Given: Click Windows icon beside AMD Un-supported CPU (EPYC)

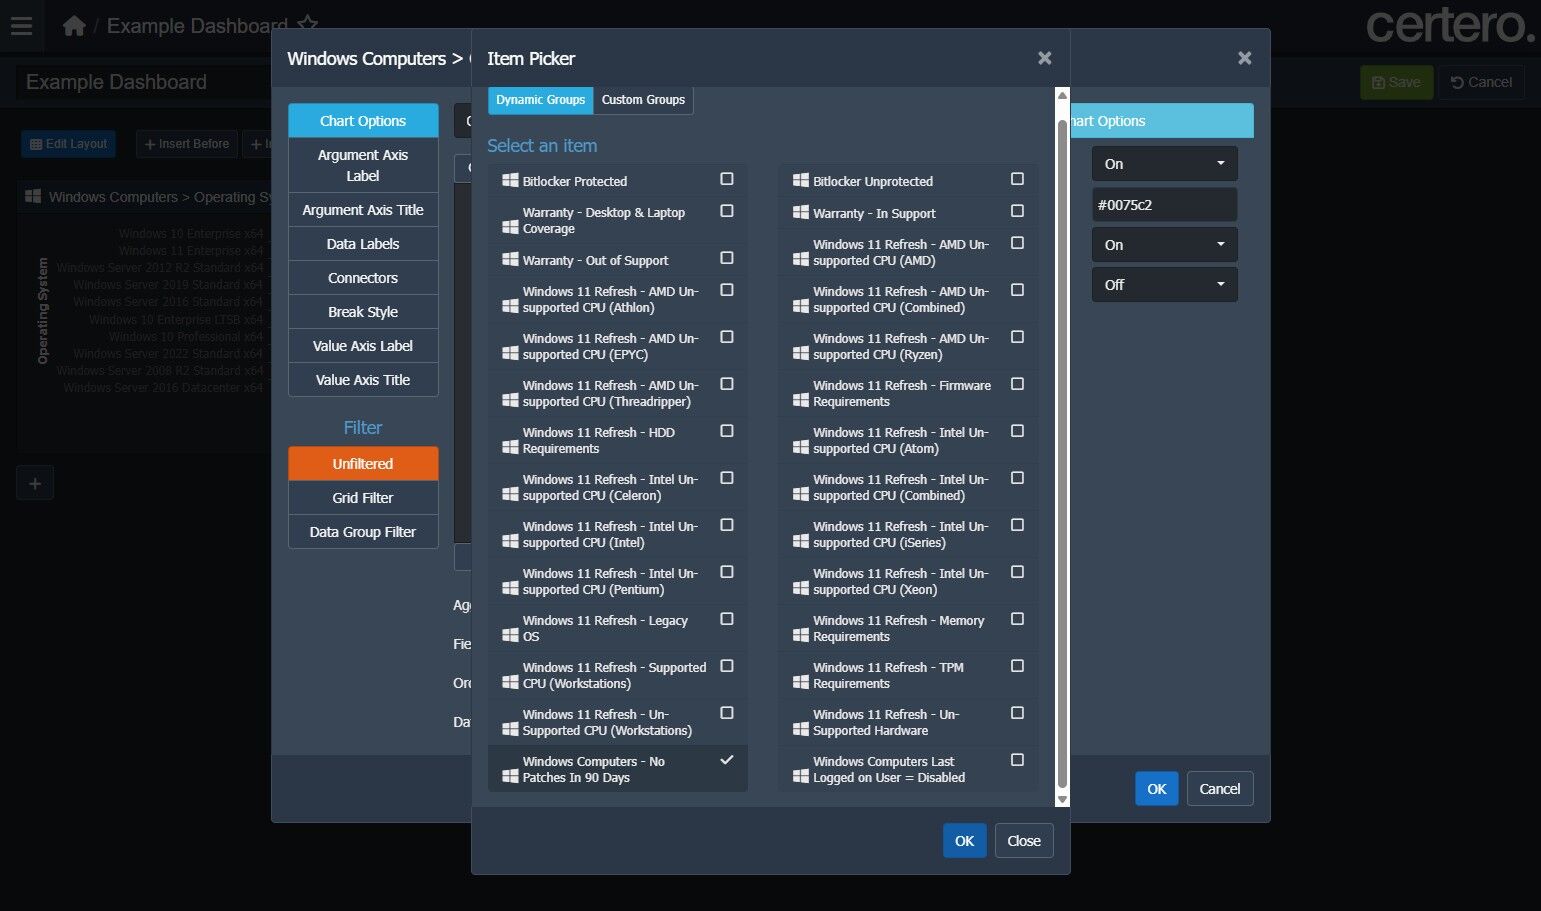Looking at the screenshot, I should [x=510, y=353].
